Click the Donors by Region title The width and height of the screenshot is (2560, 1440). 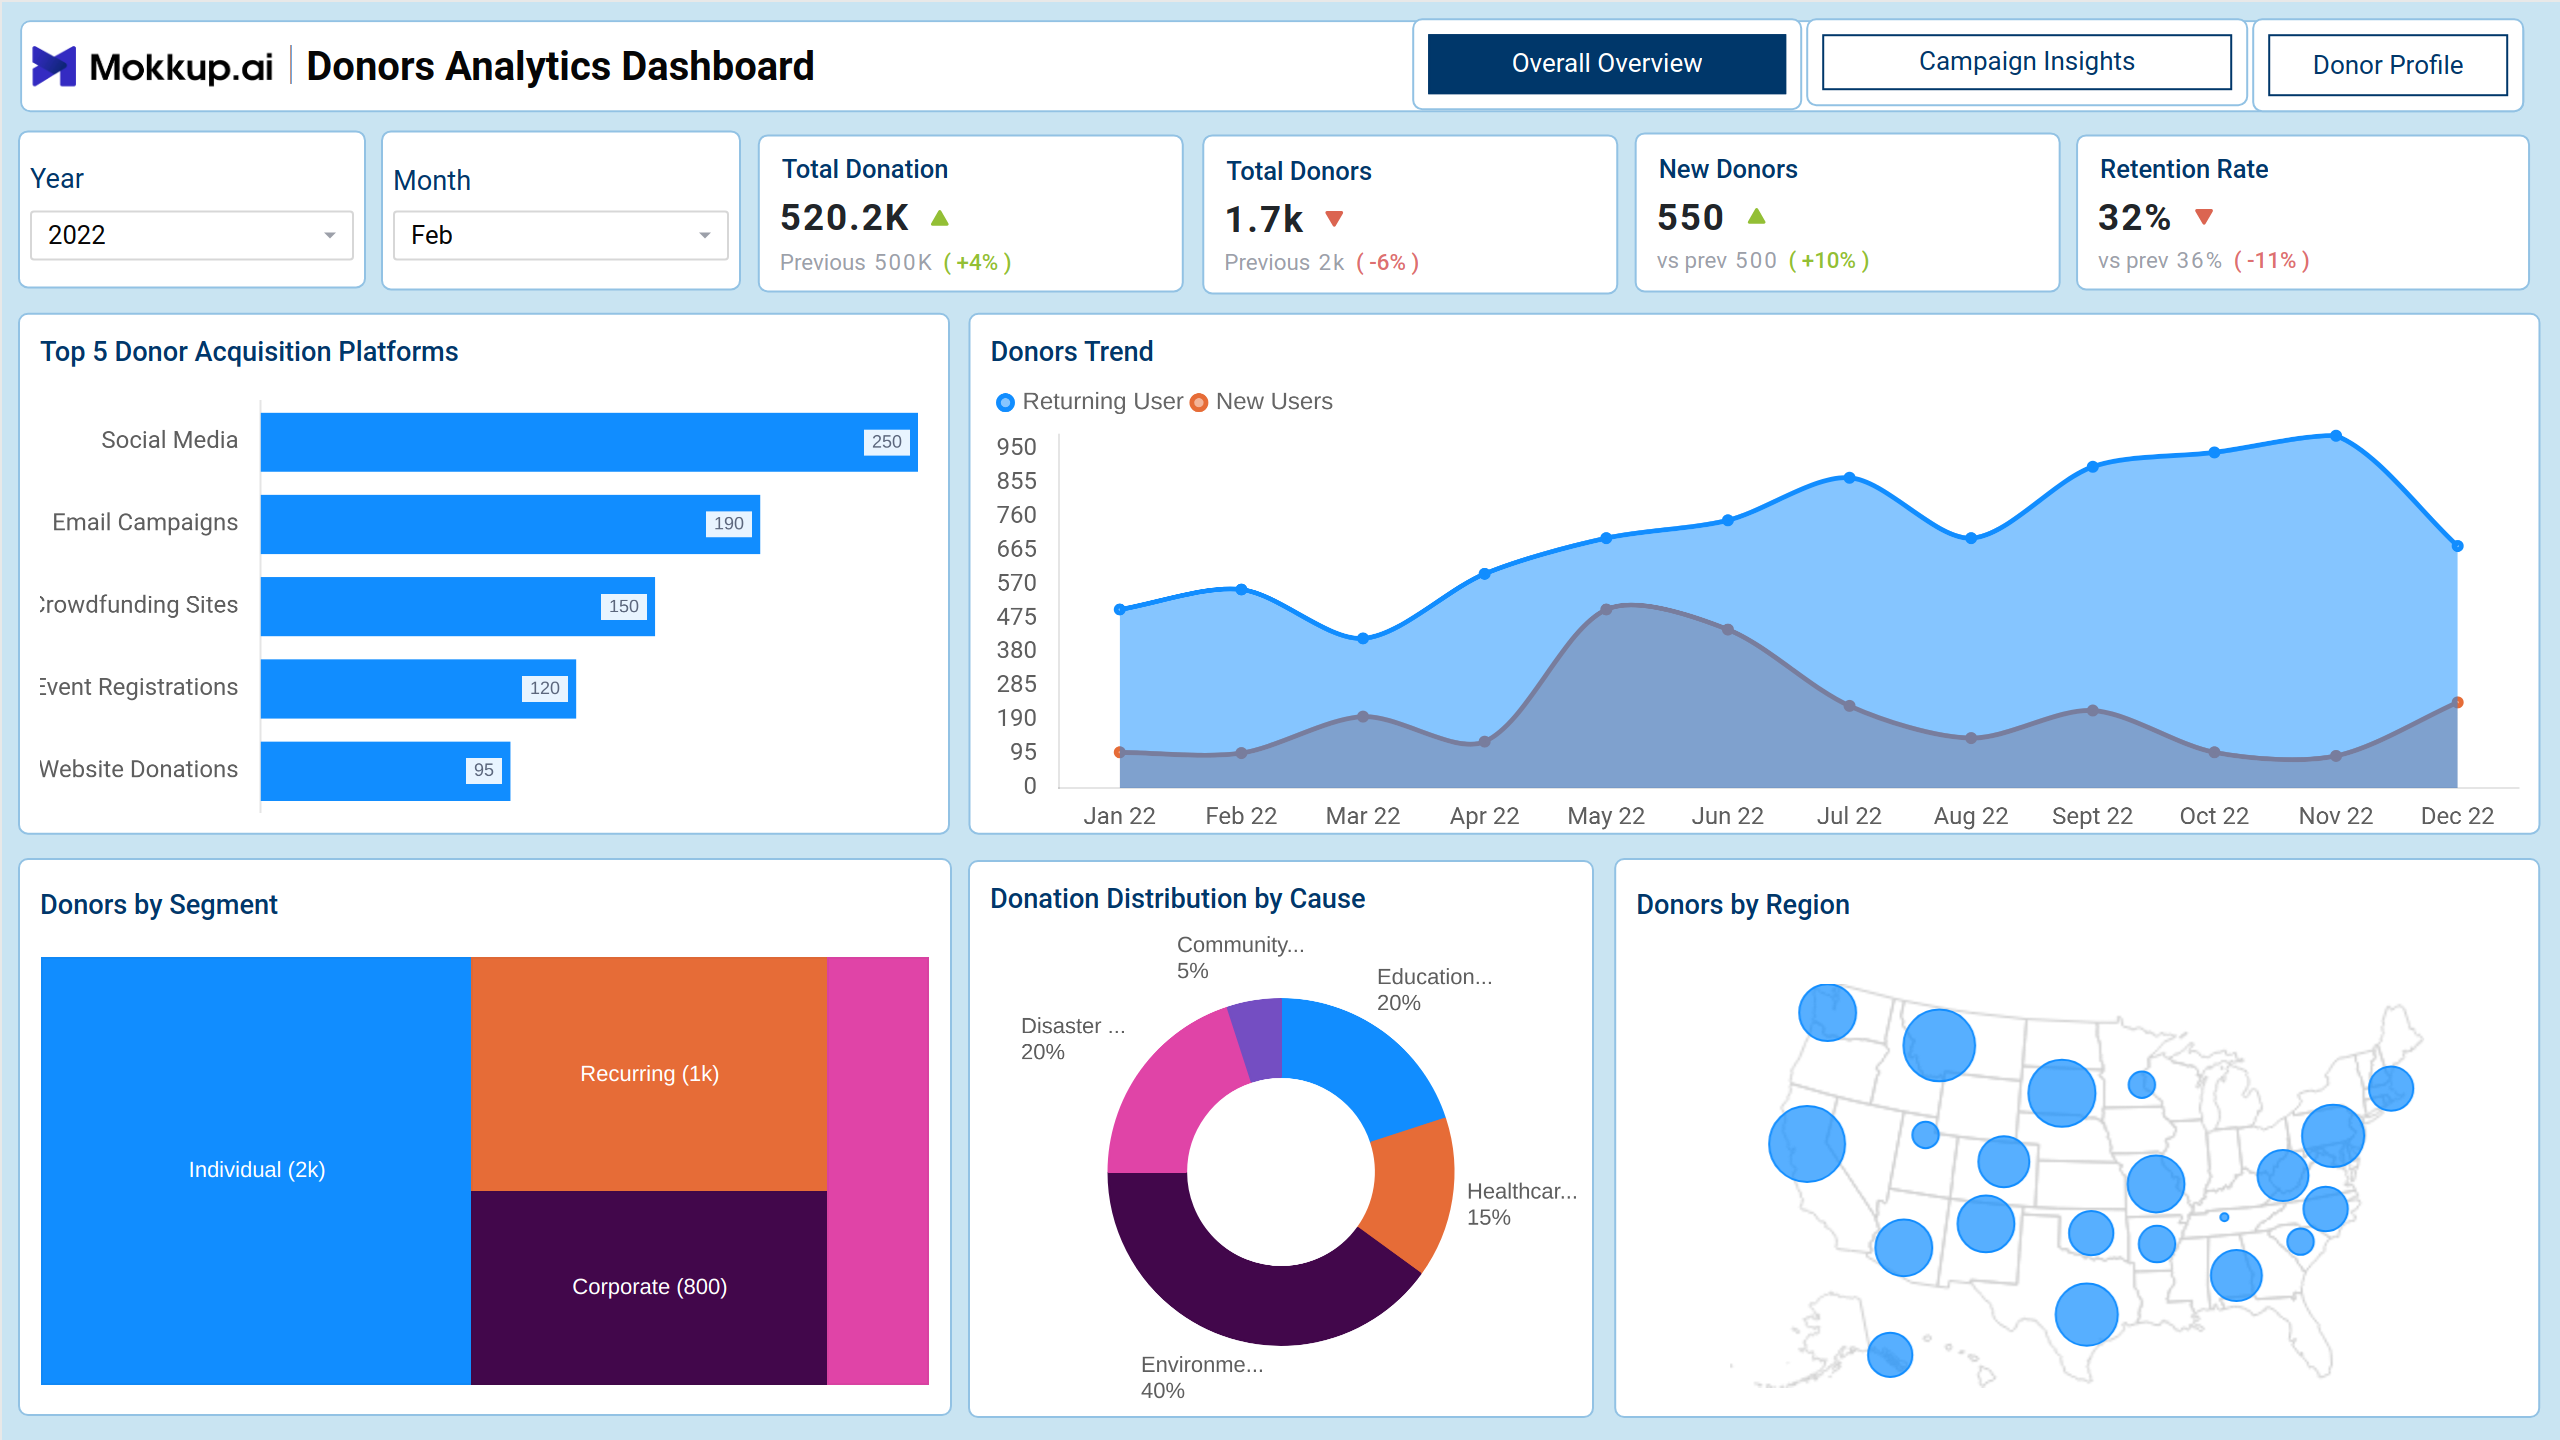pos(1743,905)
